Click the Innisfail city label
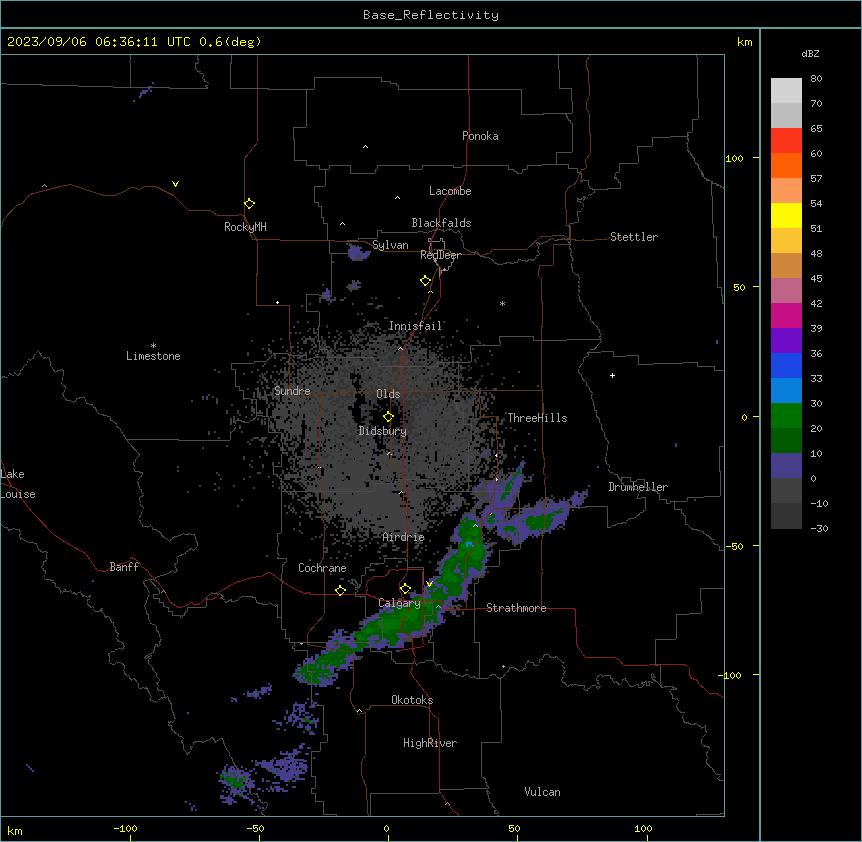Image resolution: width=862 pixels, height=842 pixels. pos(415,326)
